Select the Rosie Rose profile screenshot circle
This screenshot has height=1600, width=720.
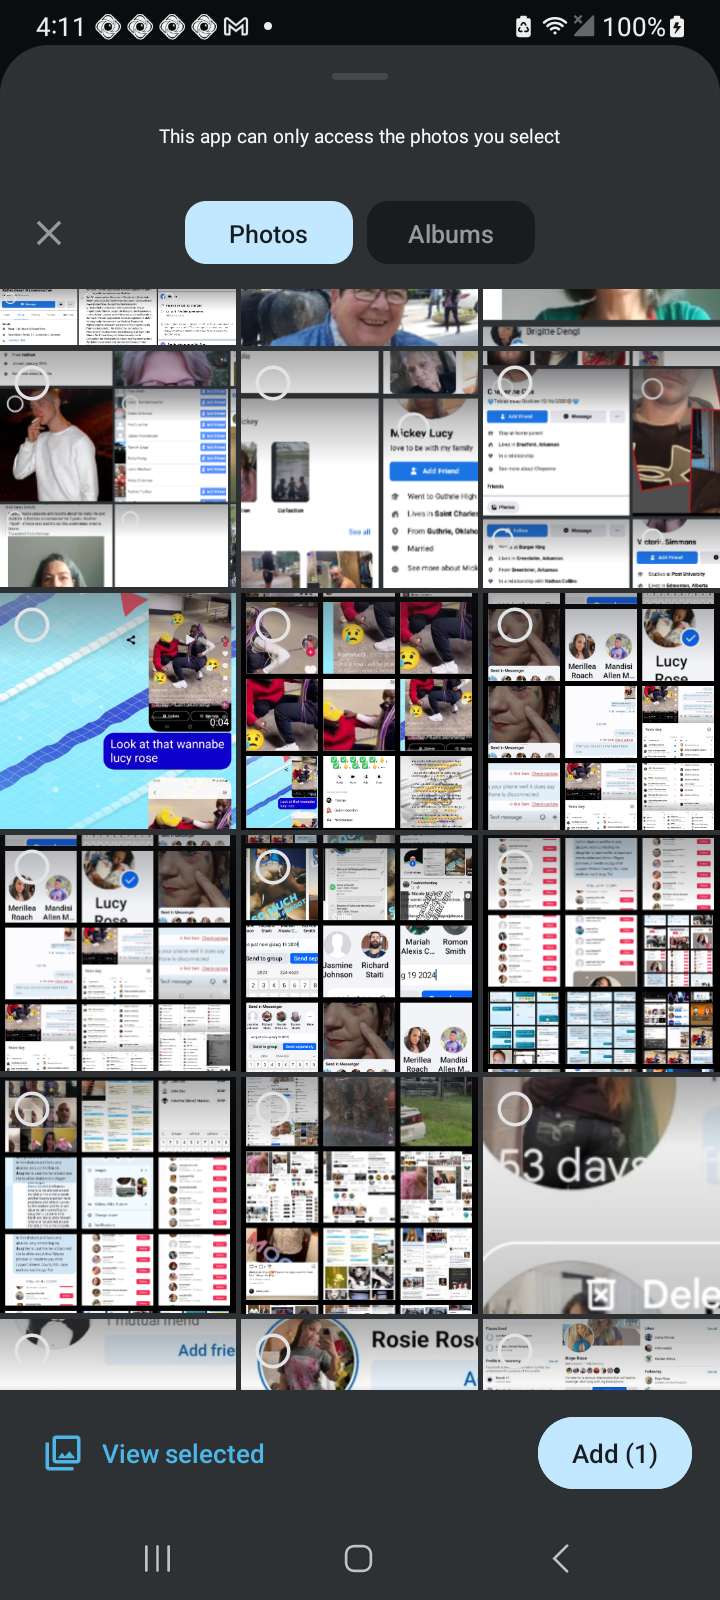(x=273, y=1351)
